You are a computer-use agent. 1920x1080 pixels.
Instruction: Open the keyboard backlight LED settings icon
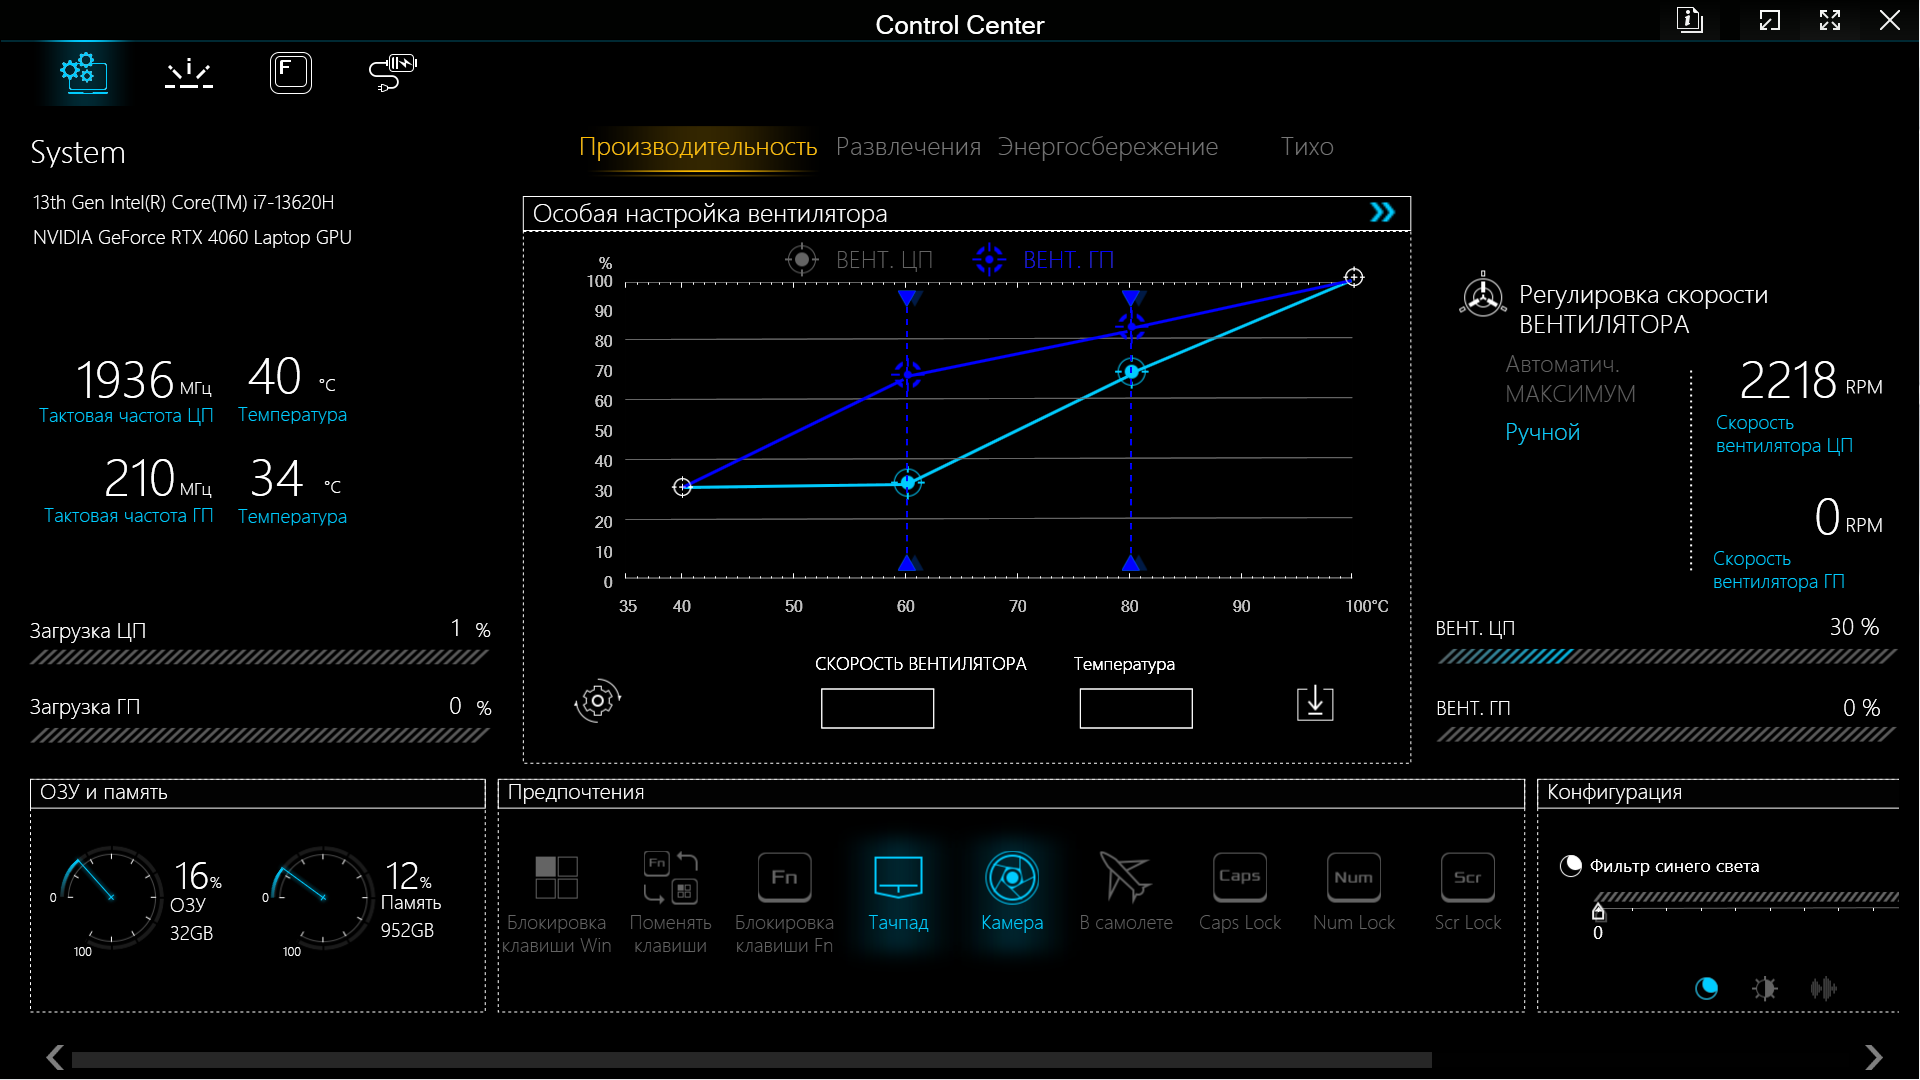pos(188,73)
